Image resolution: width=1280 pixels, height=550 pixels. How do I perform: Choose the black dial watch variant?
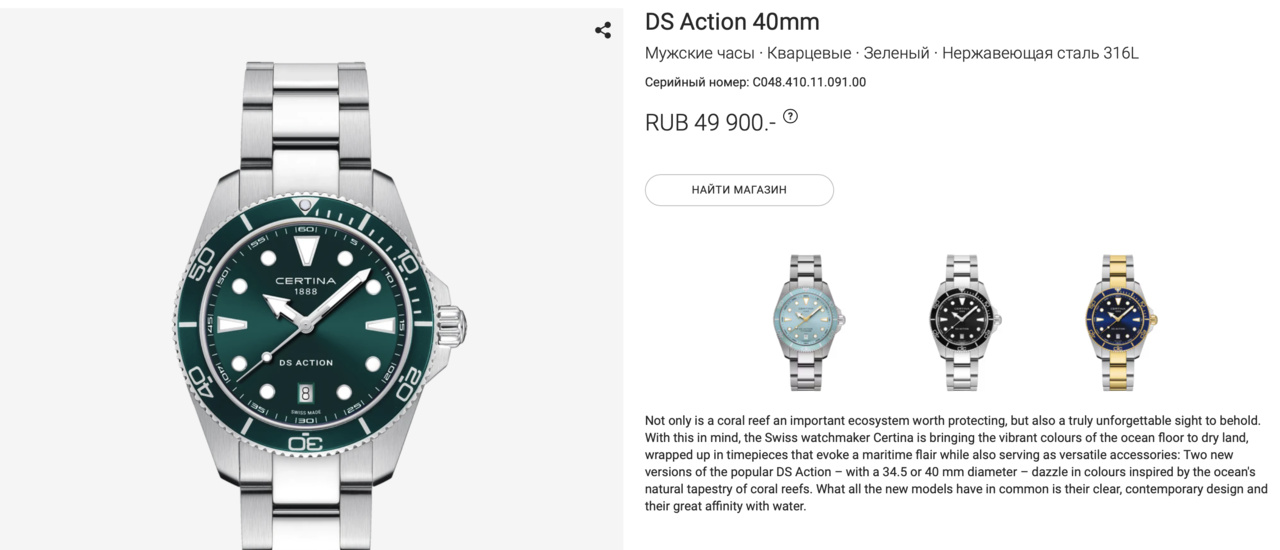pos(966,321)
